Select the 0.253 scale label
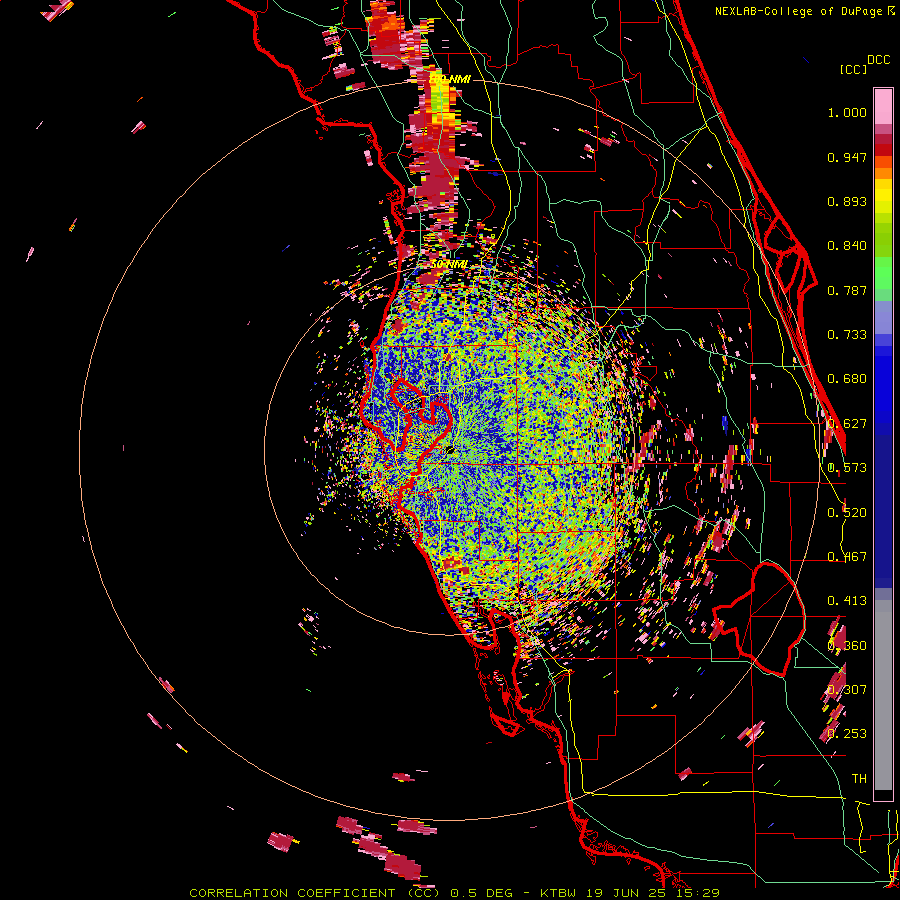 [x=847, y=734]
